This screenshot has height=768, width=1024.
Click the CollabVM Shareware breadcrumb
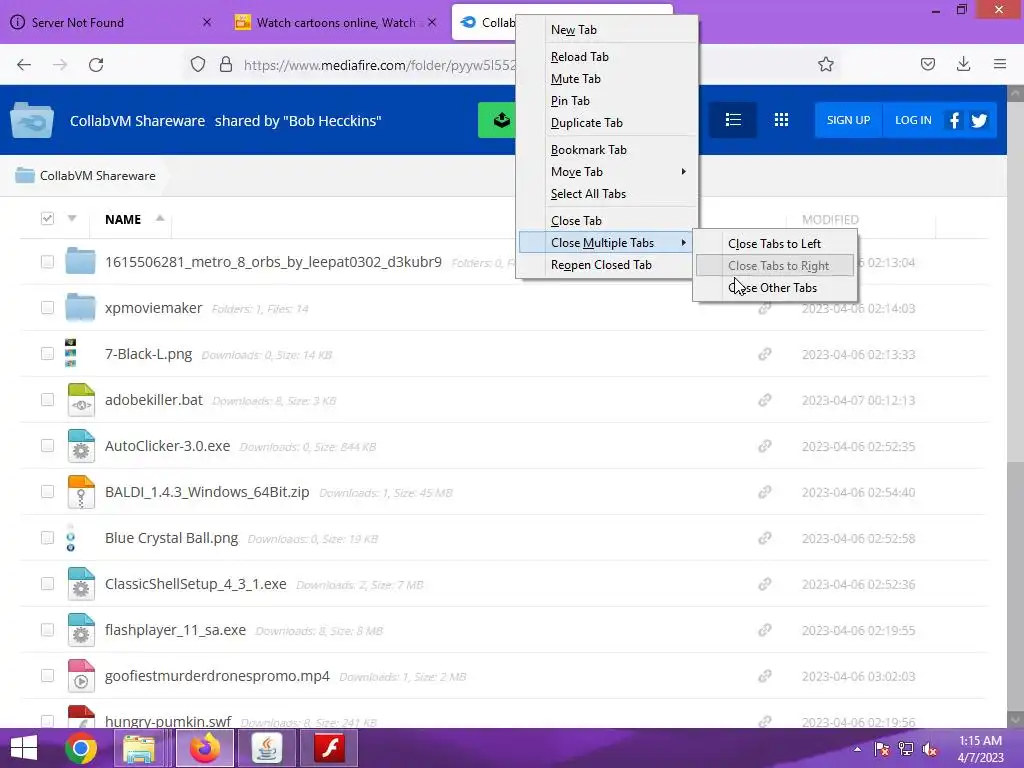[97, 176]
